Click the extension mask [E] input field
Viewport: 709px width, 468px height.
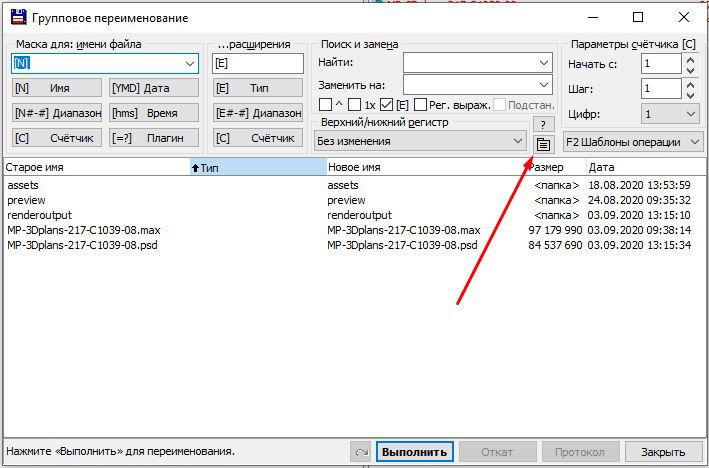coord(258,63)
